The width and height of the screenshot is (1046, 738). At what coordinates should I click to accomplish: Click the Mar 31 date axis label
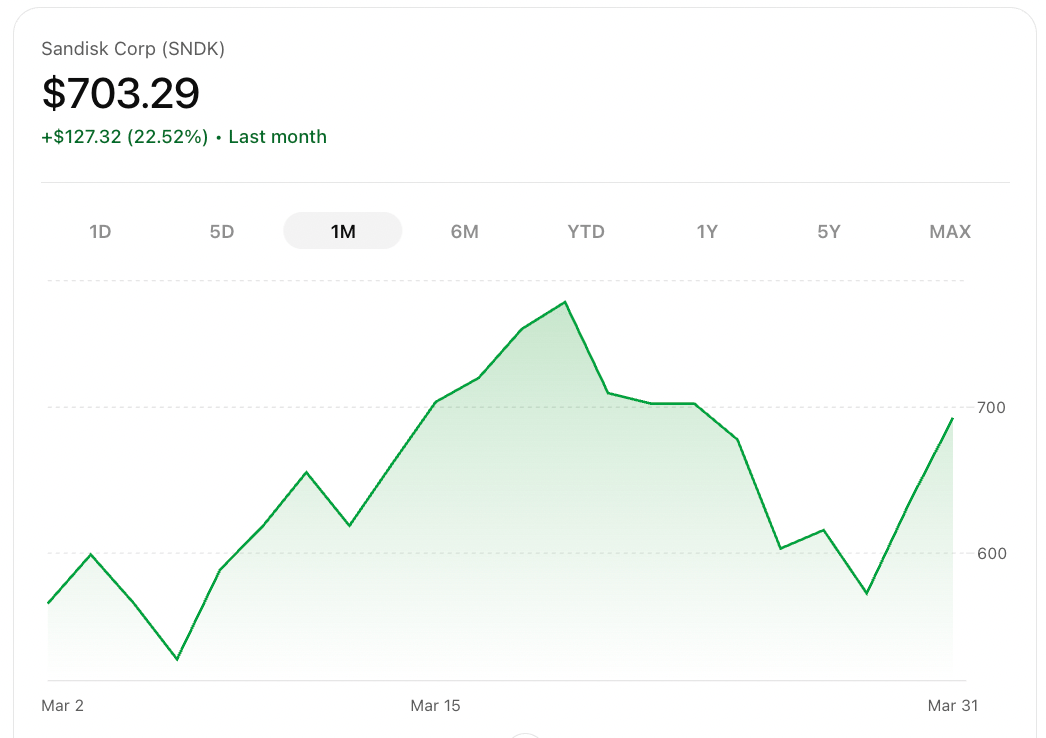(x=952, y=706)
